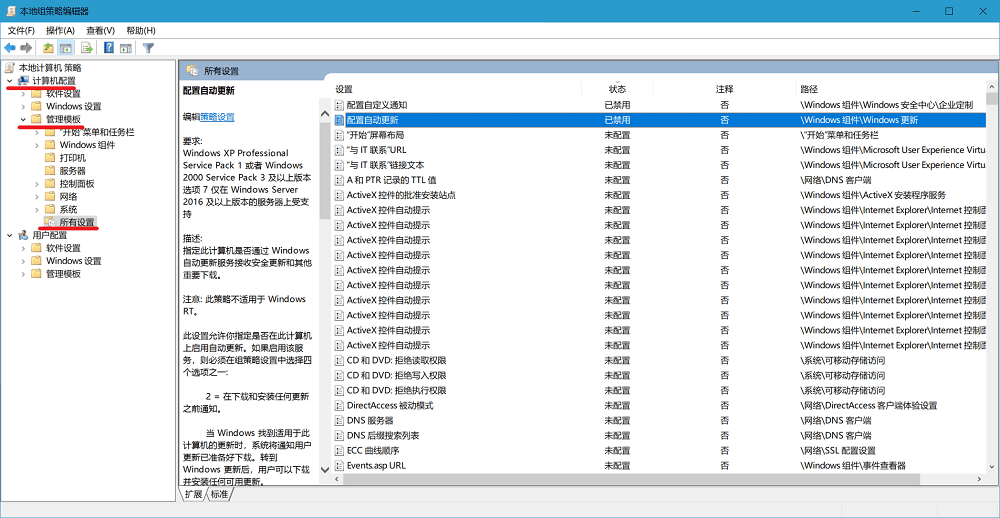This screenshot has height=518, width=1000.
Task: Click the policy icon of 配置自定义通知
Action: click(339, 105)
